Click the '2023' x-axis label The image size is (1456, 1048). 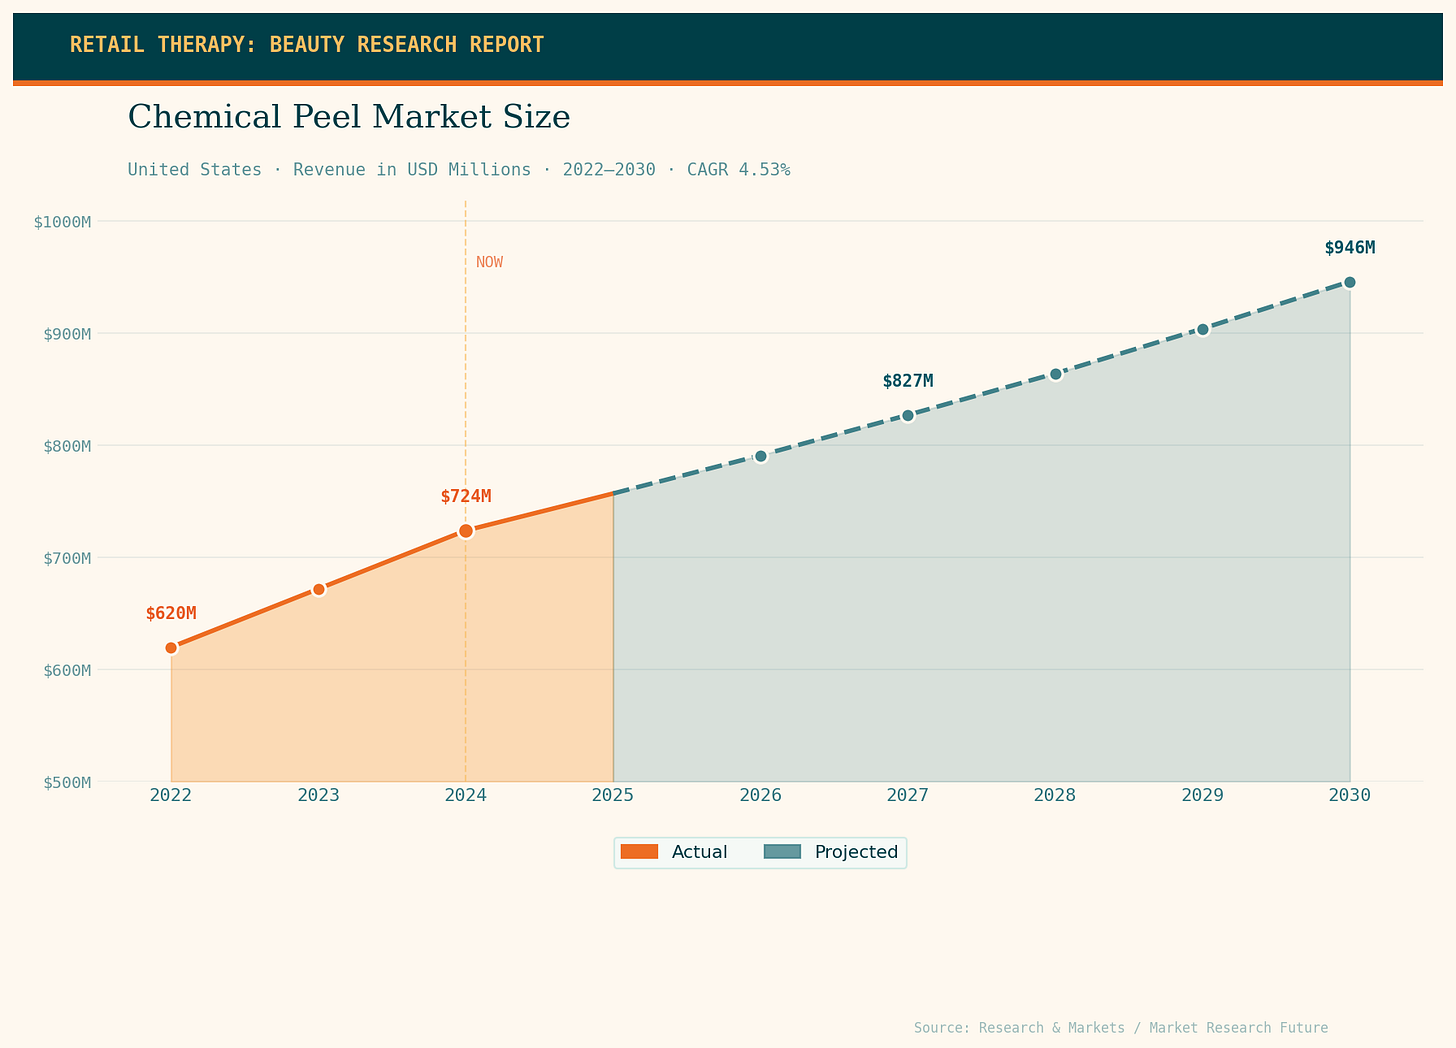tap(318, 796)
